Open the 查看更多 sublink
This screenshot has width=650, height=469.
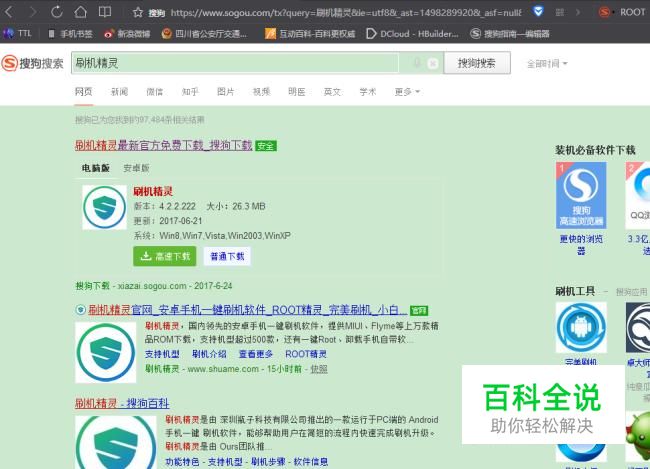point(256,354)
